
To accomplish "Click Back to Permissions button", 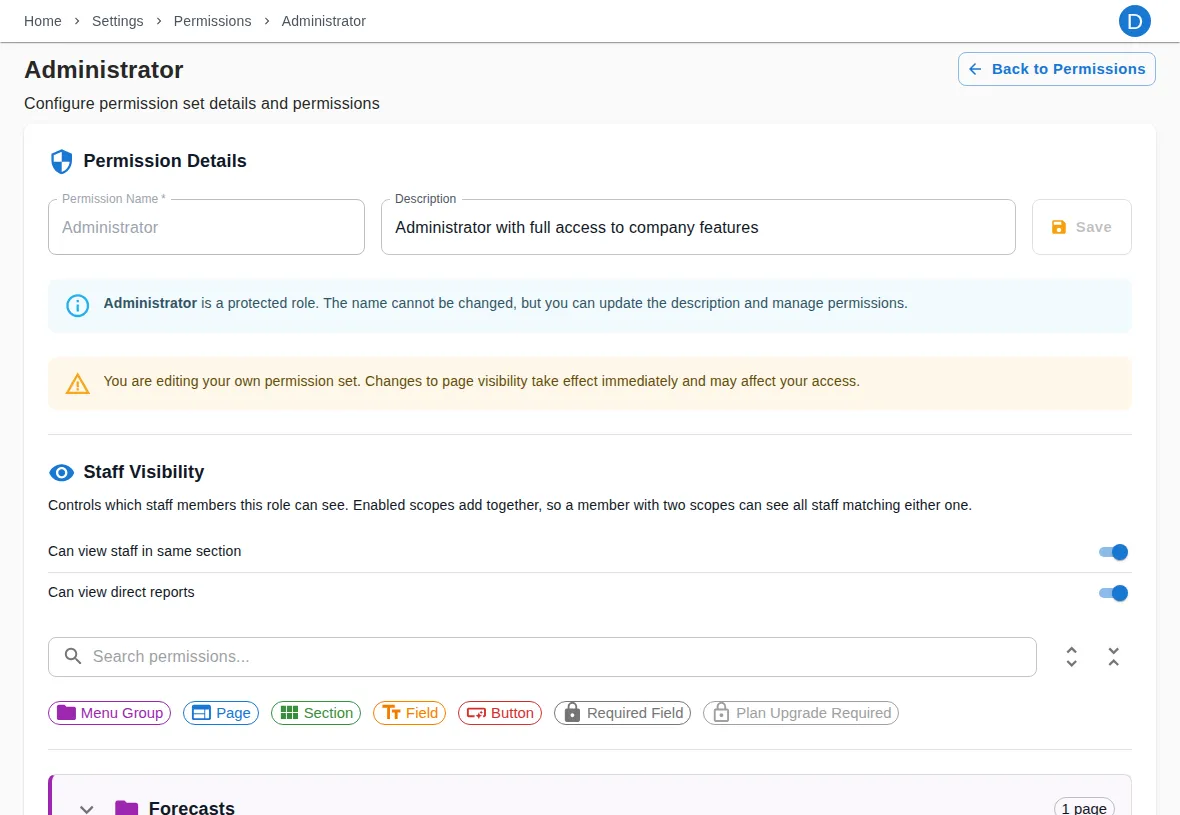I will click(1057, 69).
